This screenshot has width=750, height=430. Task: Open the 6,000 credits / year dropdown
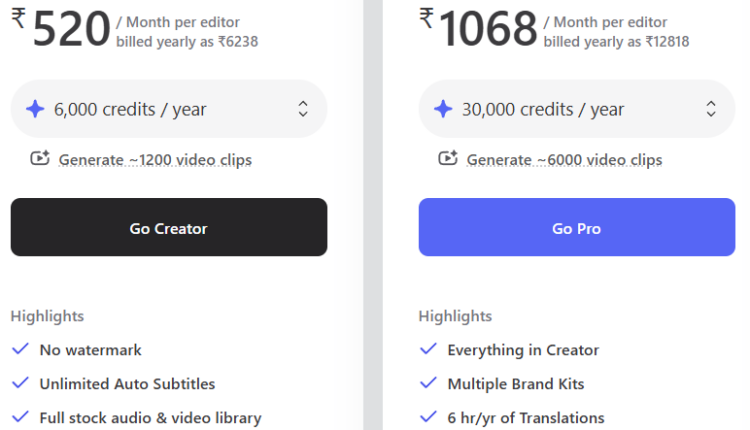click(168, 109)
